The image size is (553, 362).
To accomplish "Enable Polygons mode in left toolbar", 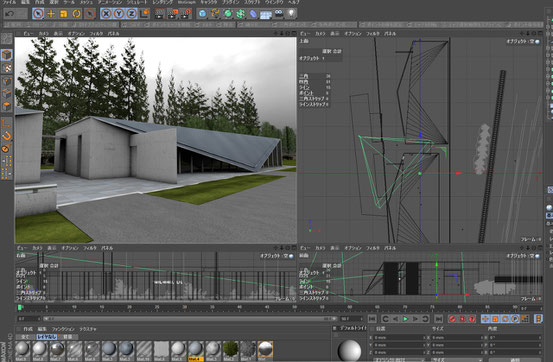I will coord(7,106).
